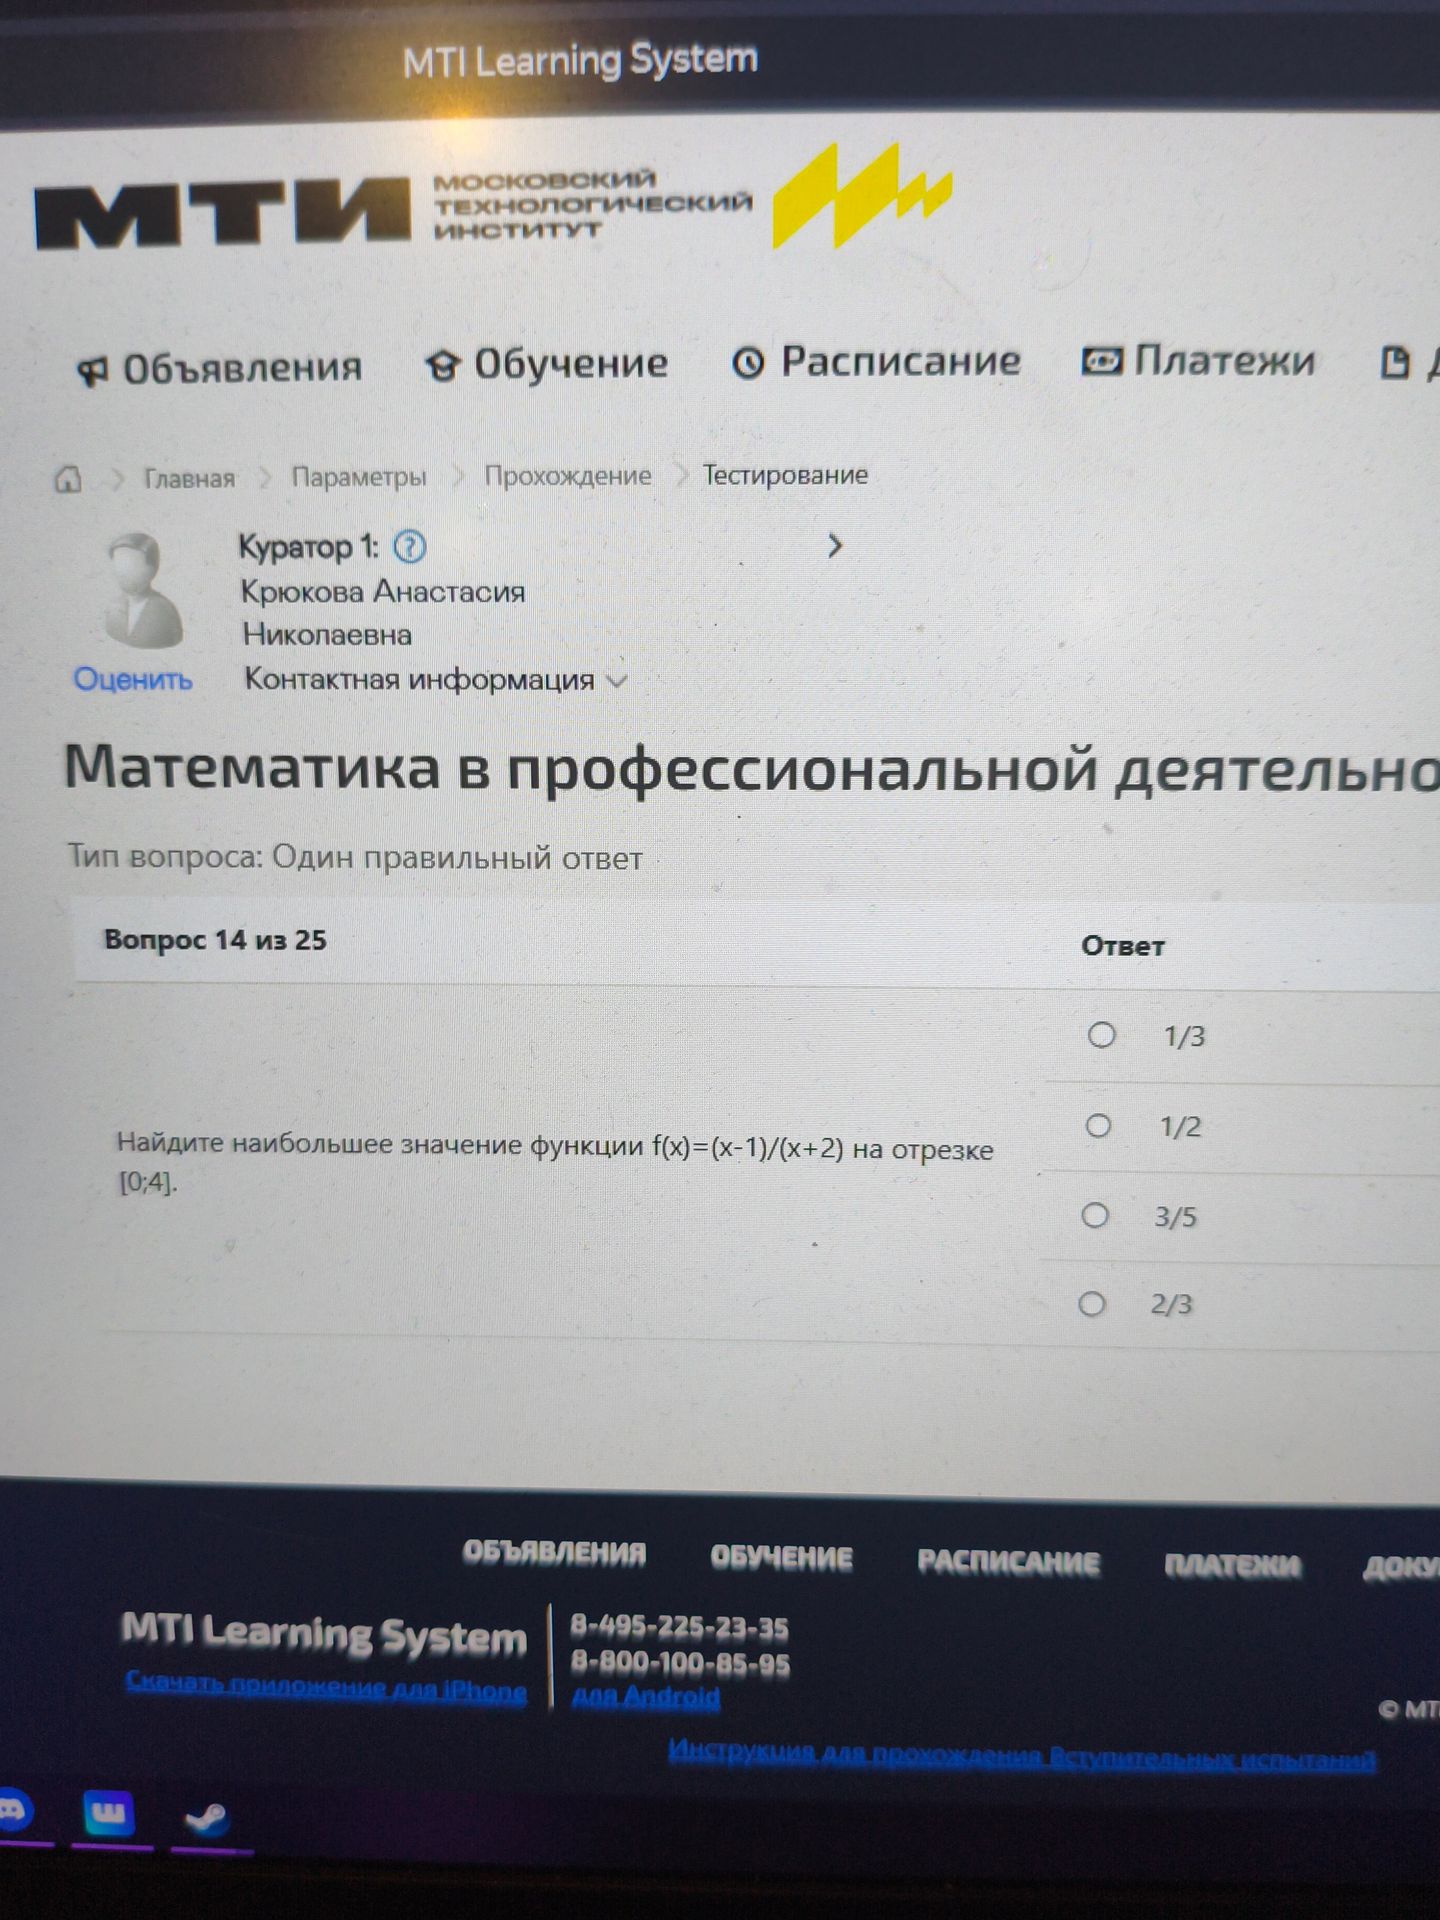This screenshot has width=1440, height=1920.
Task: Click the home icon in breadcrumbs
Action: click(x=67, y=480)
